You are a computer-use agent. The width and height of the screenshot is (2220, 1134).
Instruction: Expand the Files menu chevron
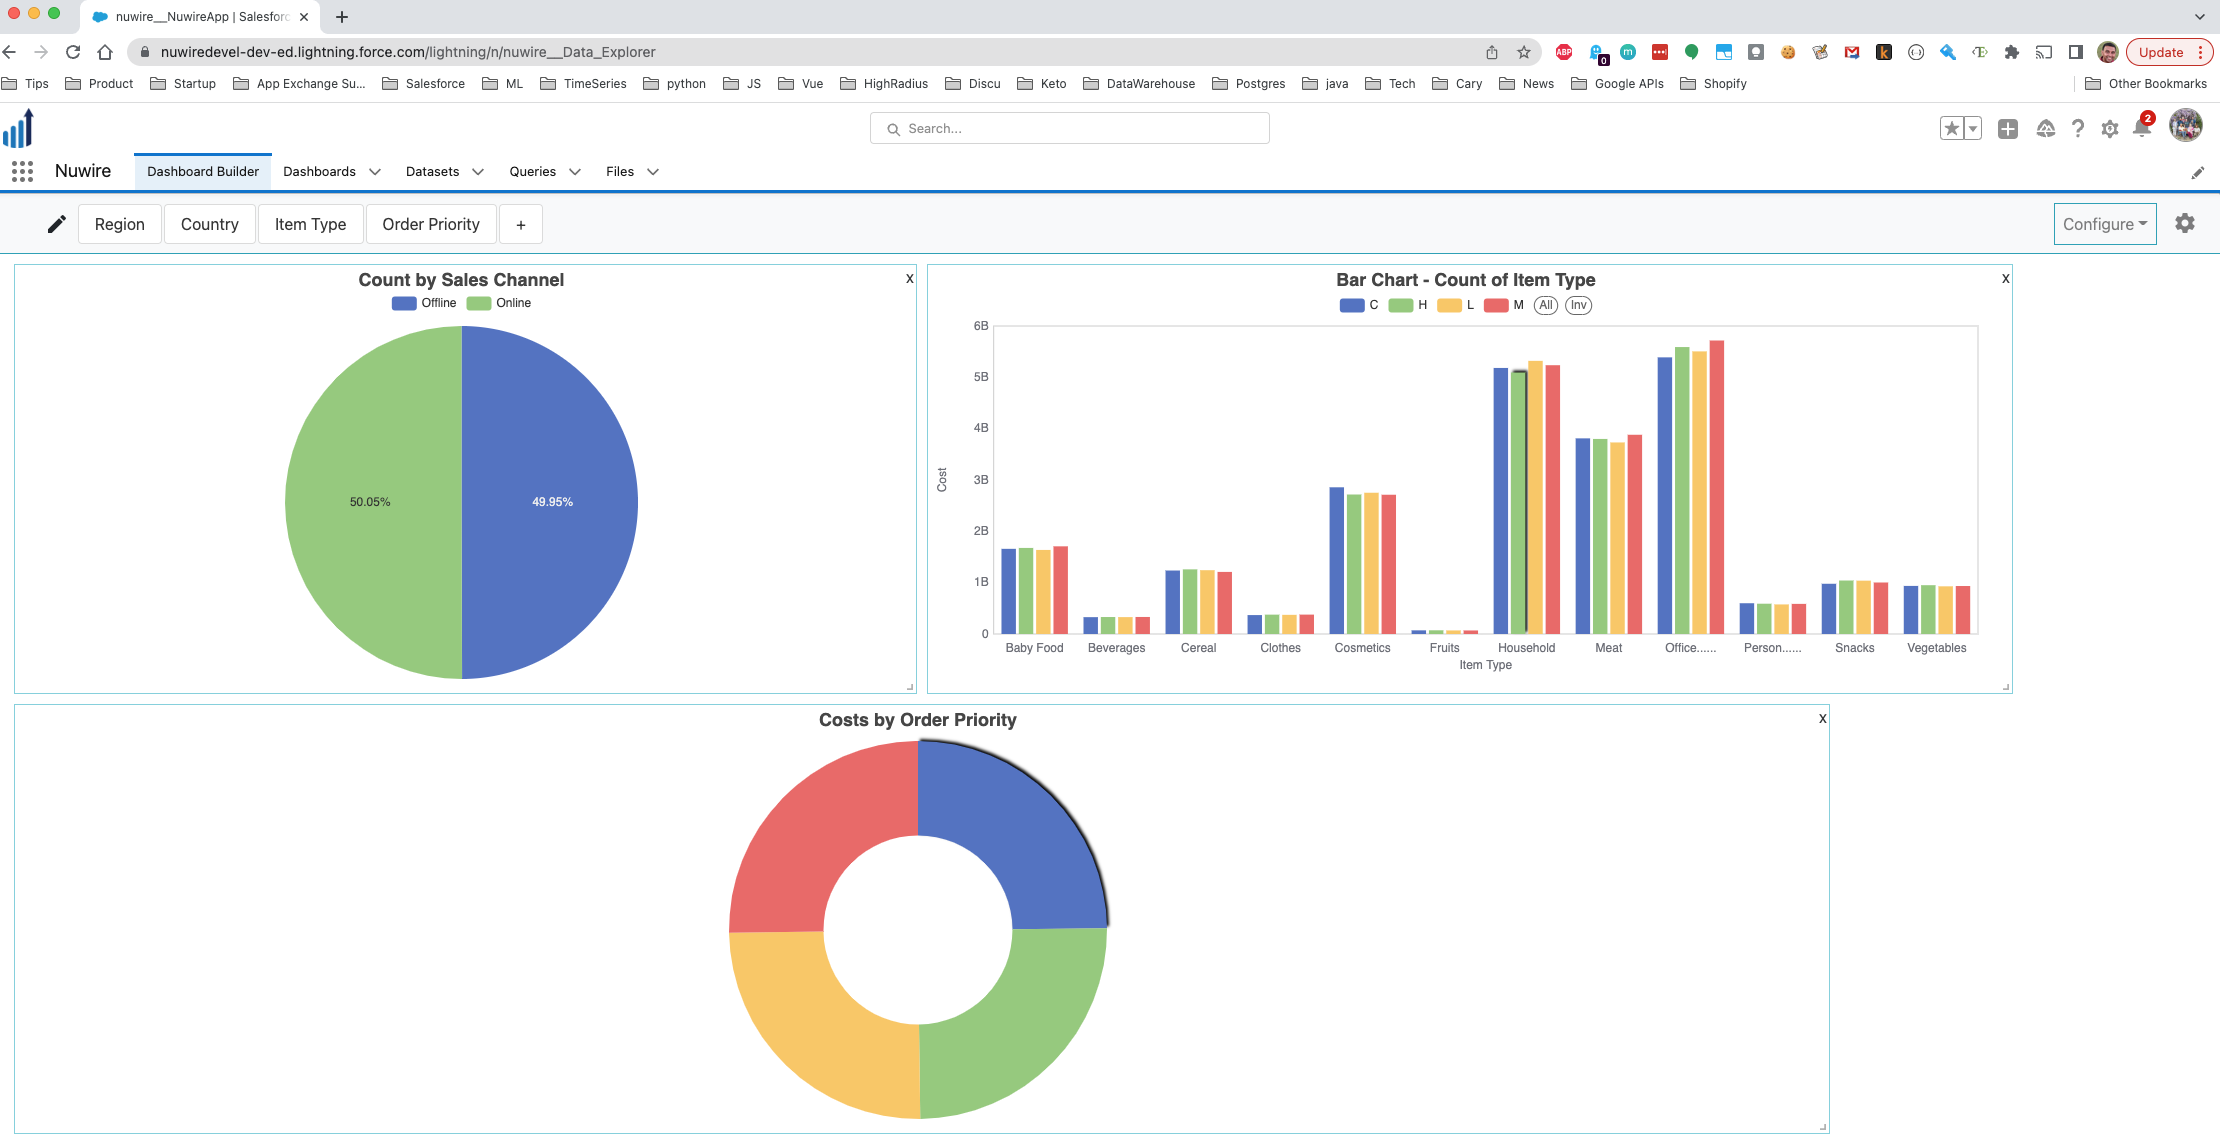653,172
